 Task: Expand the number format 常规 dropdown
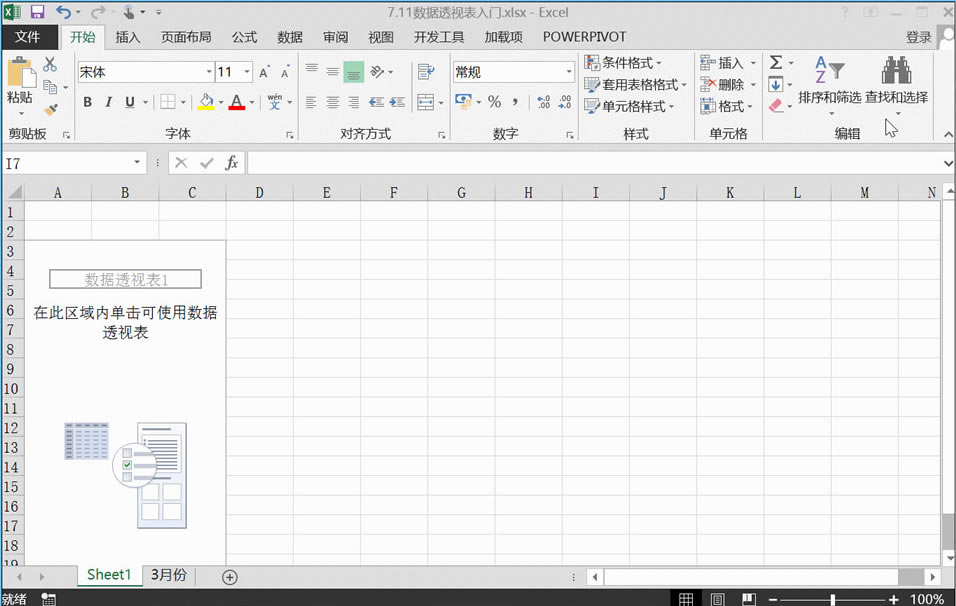[x=568, y=72]
